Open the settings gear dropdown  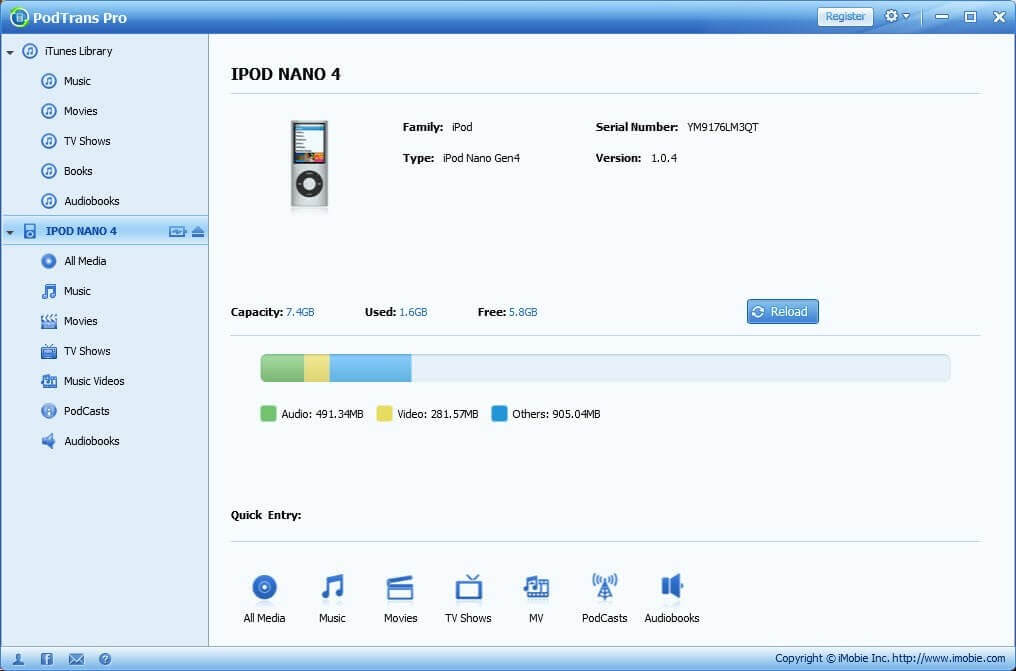pyautogui.click(x=897, y=16)
